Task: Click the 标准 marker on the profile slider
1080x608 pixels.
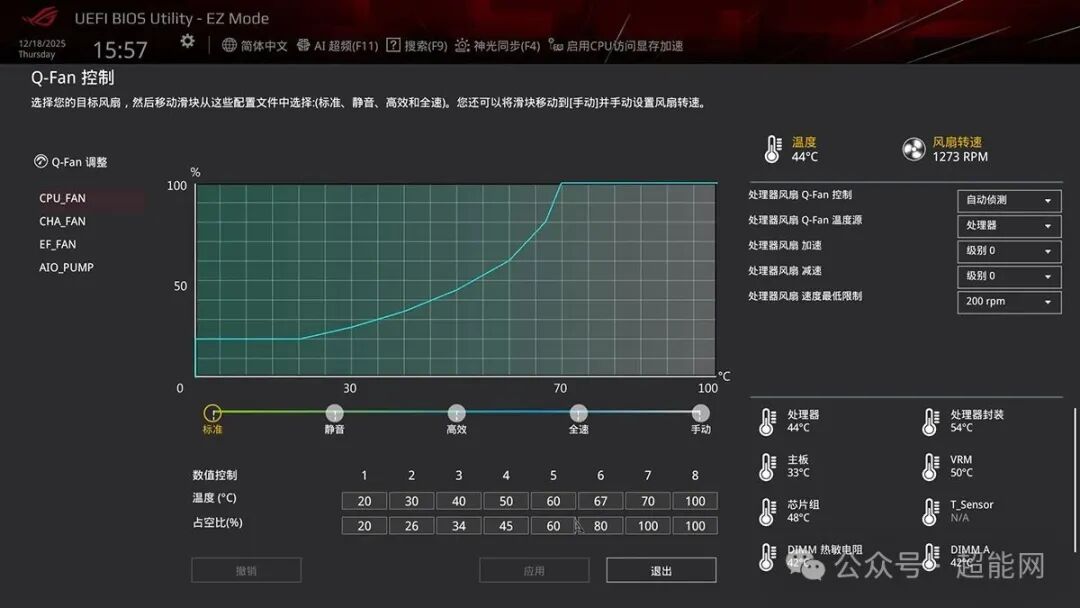Action: 213,411
